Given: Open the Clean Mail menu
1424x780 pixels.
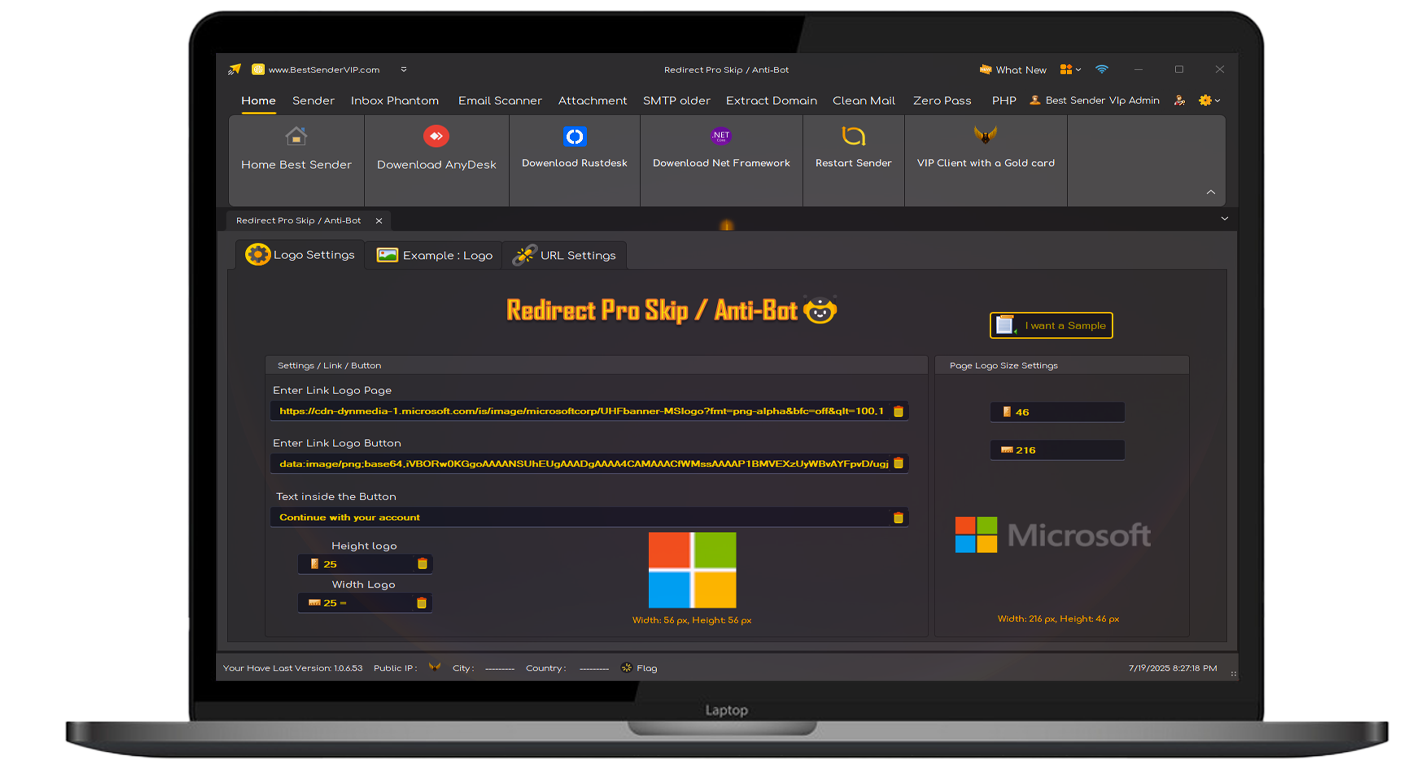Looking at the screenshot, I should (x=864, y=100).
